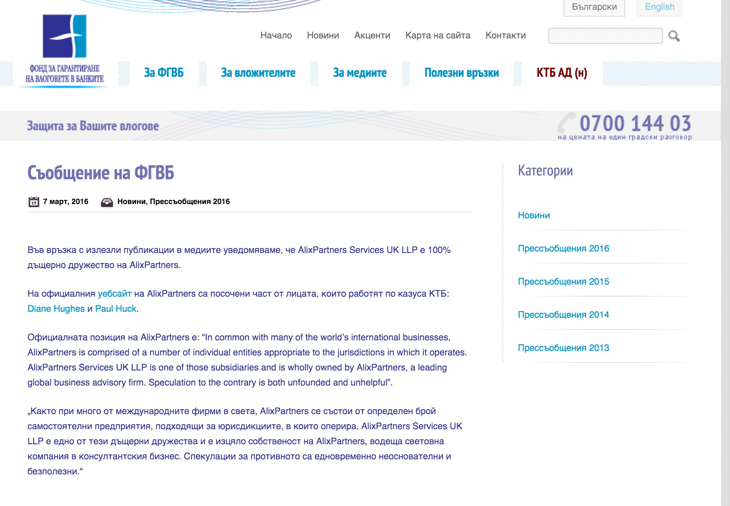The height and width of the screenshot is (506, 730).
Task: Open the Новини category in sidebar
Action: coord(534,215)
